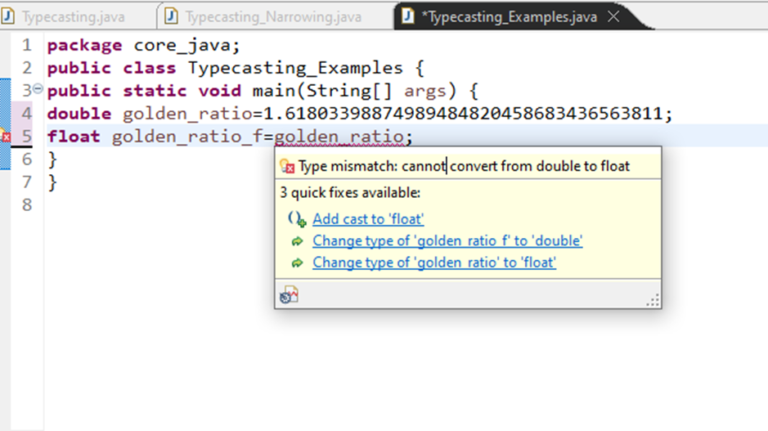Image resolution: width=768 pixels, height=431 pixels.
Task: Click the Java file icon on Typecasting_Narrowing.java tab
Action: pos(171,16)
